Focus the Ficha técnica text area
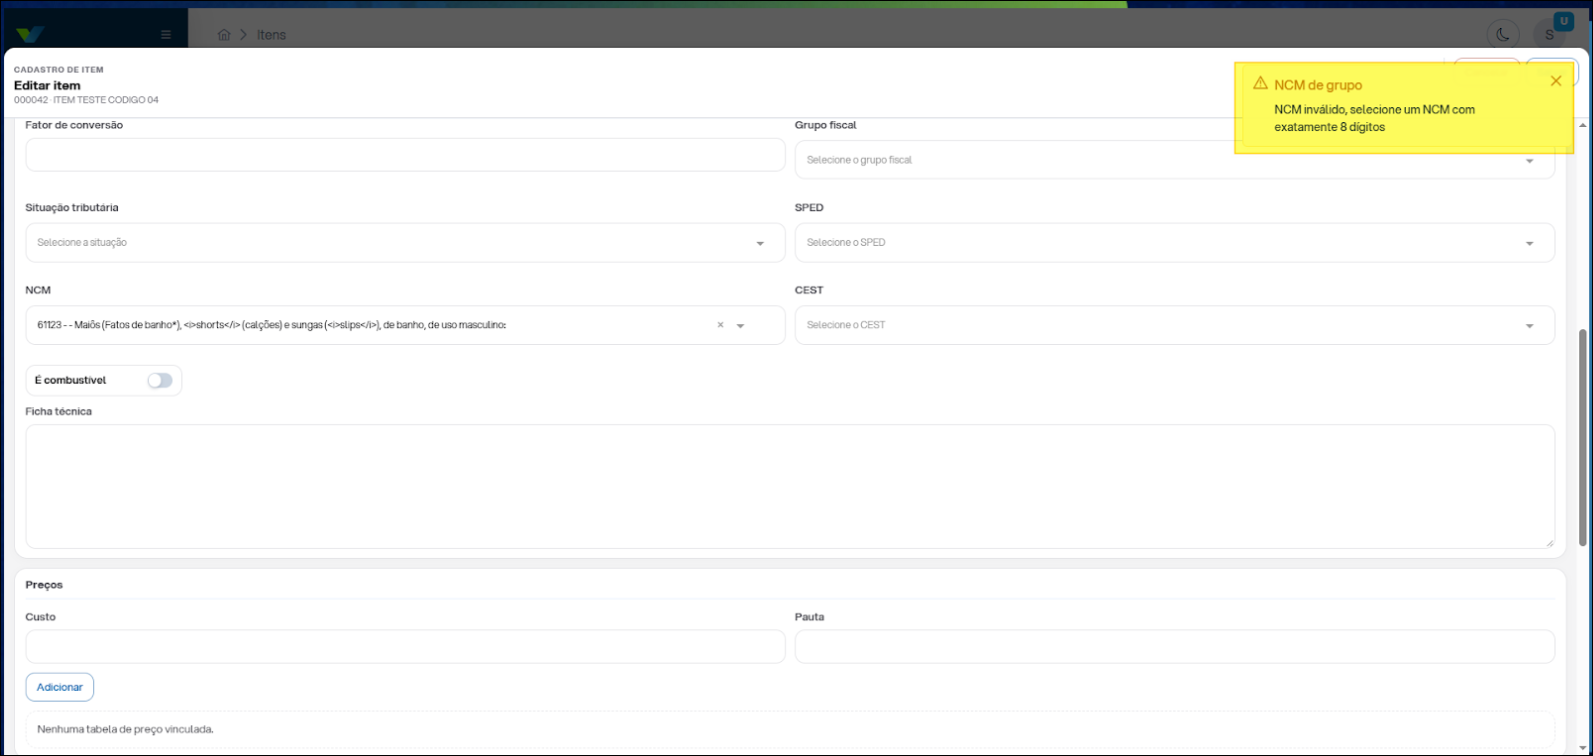 pos(790,486)
